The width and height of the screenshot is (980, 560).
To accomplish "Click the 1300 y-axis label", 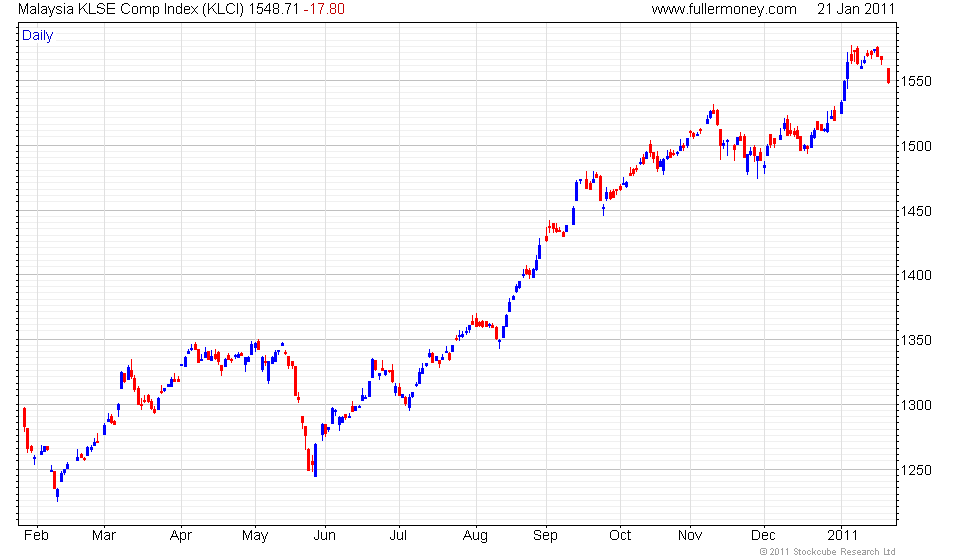I will 916,405.
